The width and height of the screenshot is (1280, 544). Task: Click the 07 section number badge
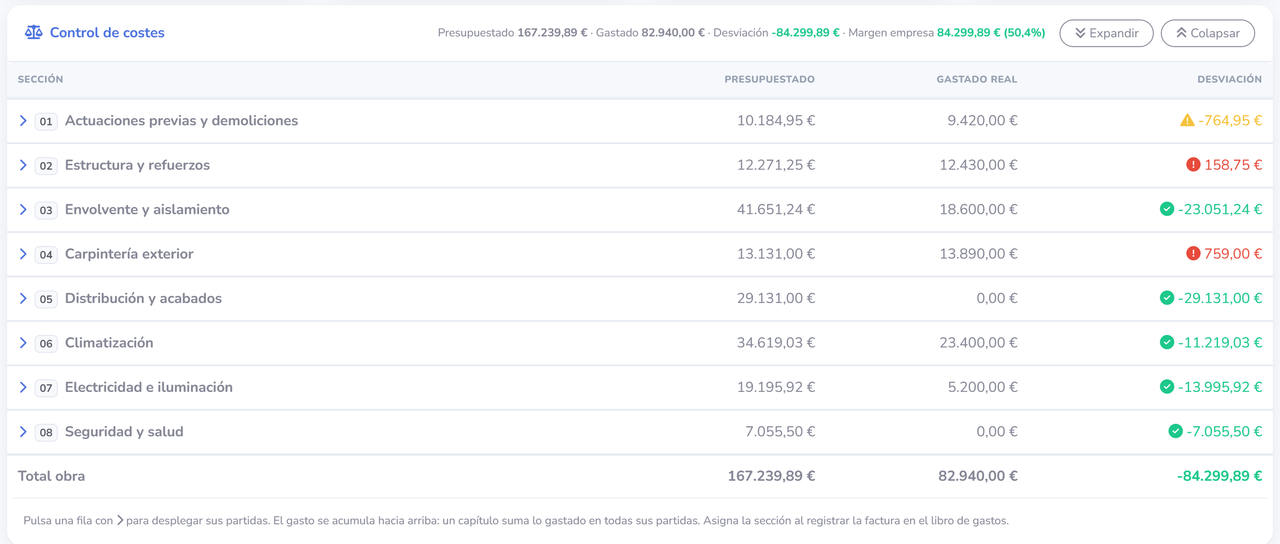pyautogui.click(x=46, y=388)
